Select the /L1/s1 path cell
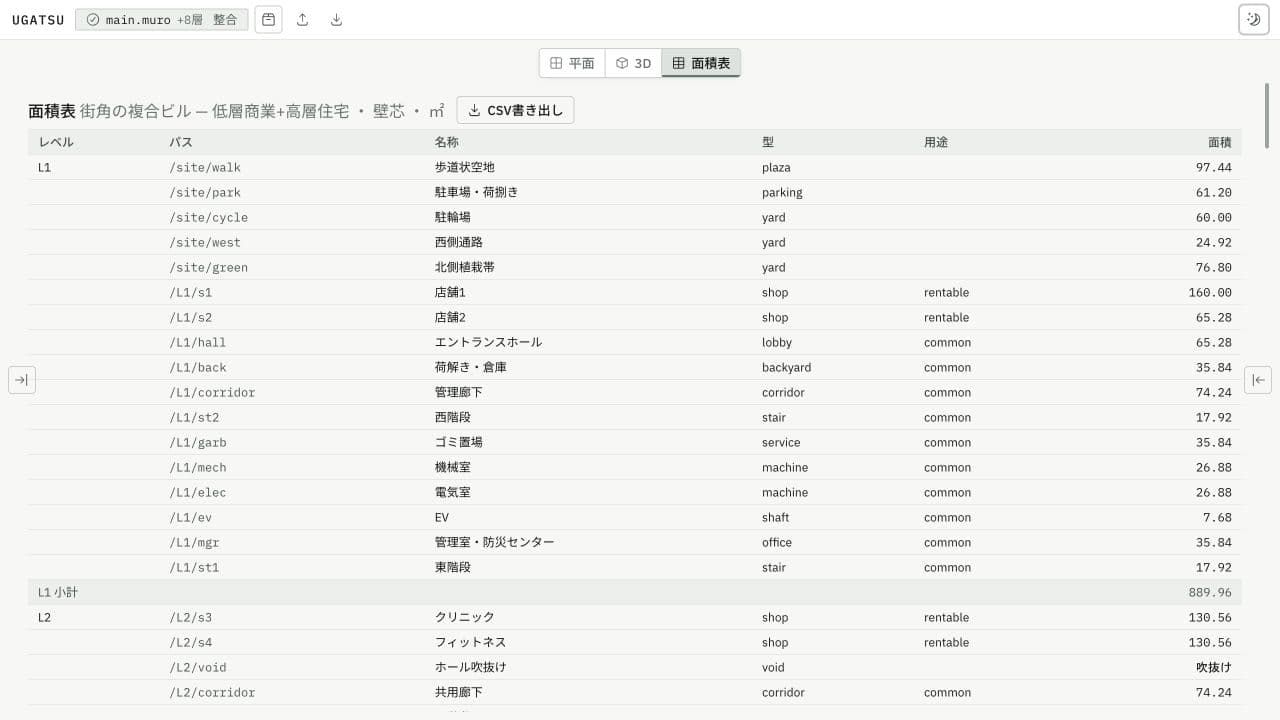 pos(191,292)
